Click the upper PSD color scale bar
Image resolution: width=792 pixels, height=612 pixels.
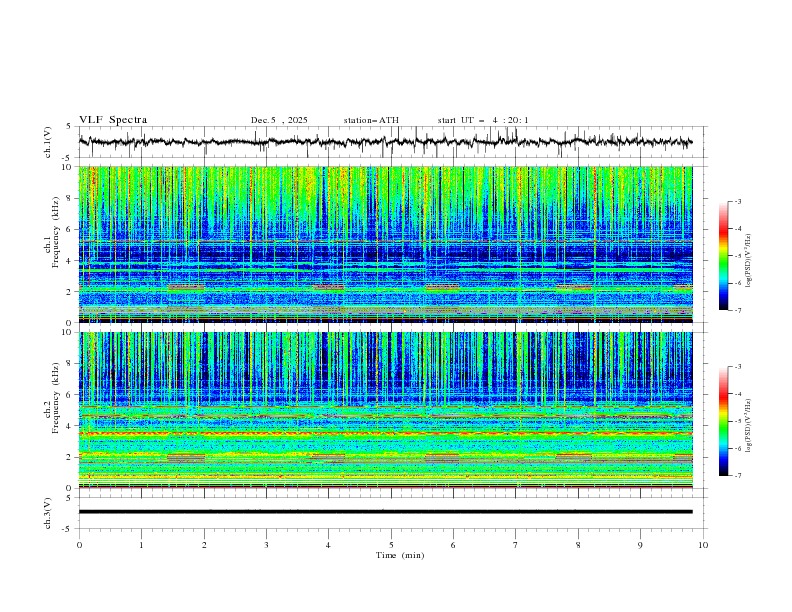pos(723,255)
